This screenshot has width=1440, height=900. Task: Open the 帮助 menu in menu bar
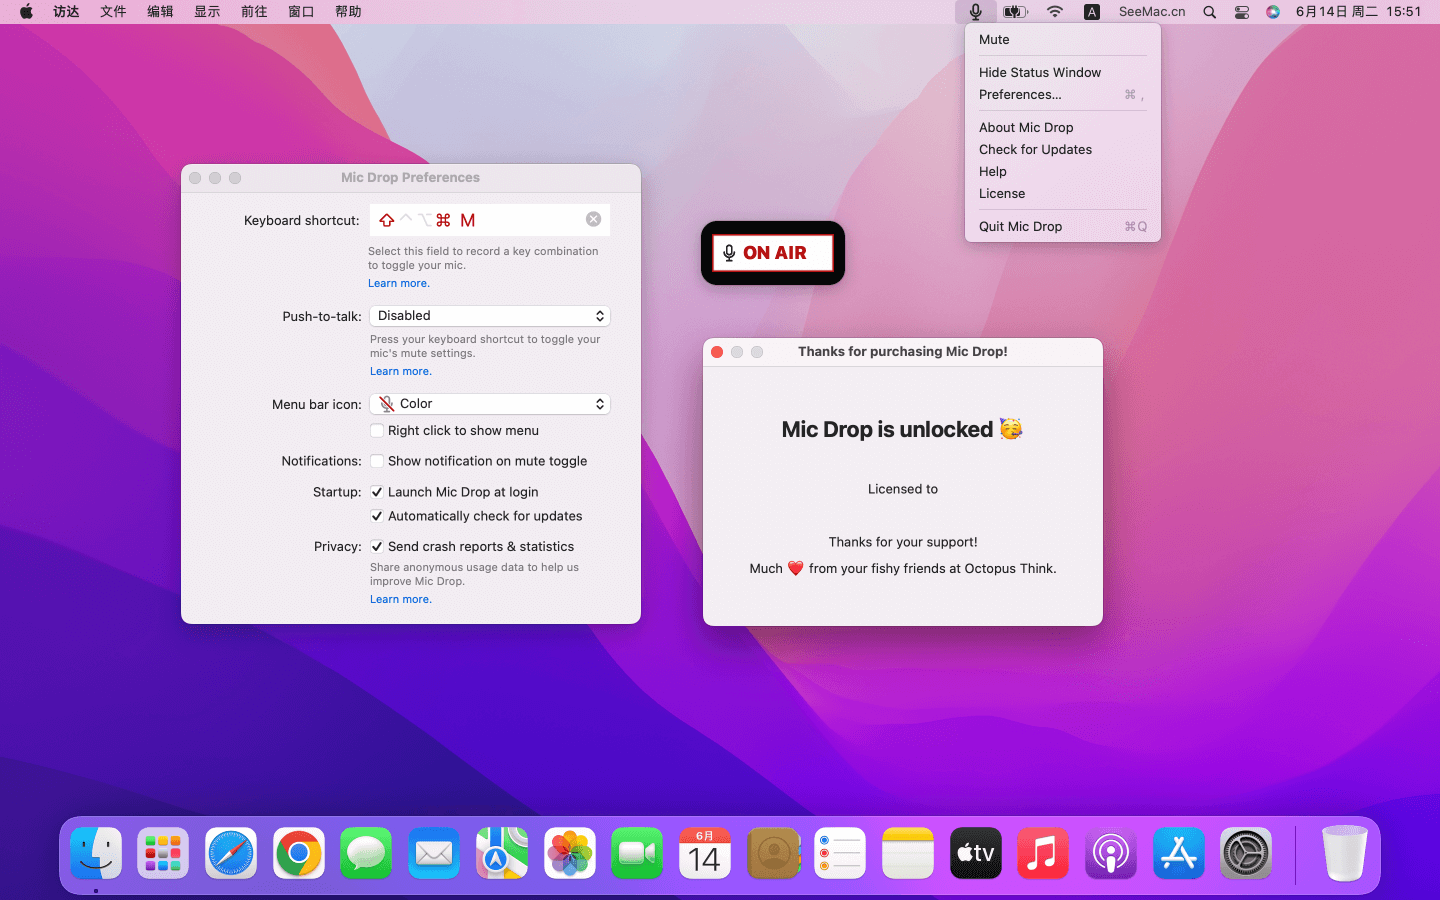pyautogui.click(x=348, y=12)
